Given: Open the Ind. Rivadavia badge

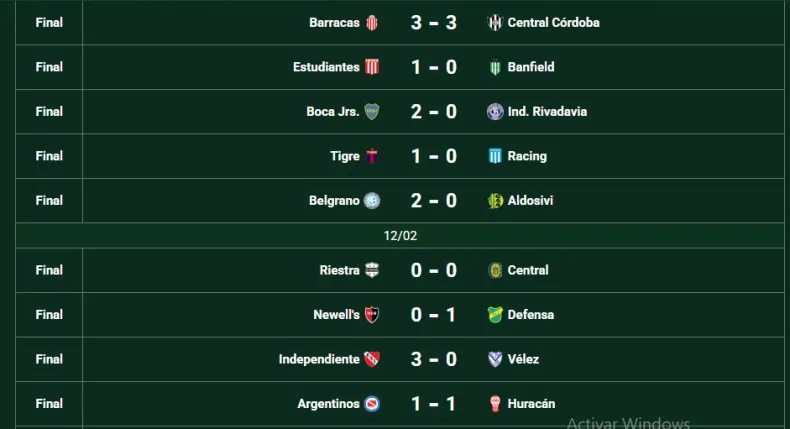Looking at the screenshot, I should click(x=494, y=111).
